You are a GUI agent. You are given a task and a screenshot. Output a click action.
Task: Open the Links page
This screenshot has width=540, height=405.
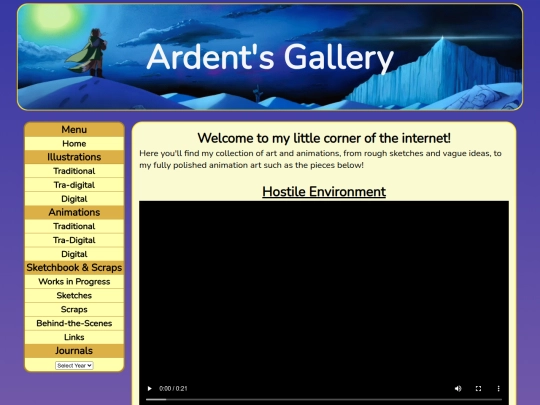[74, 337]
